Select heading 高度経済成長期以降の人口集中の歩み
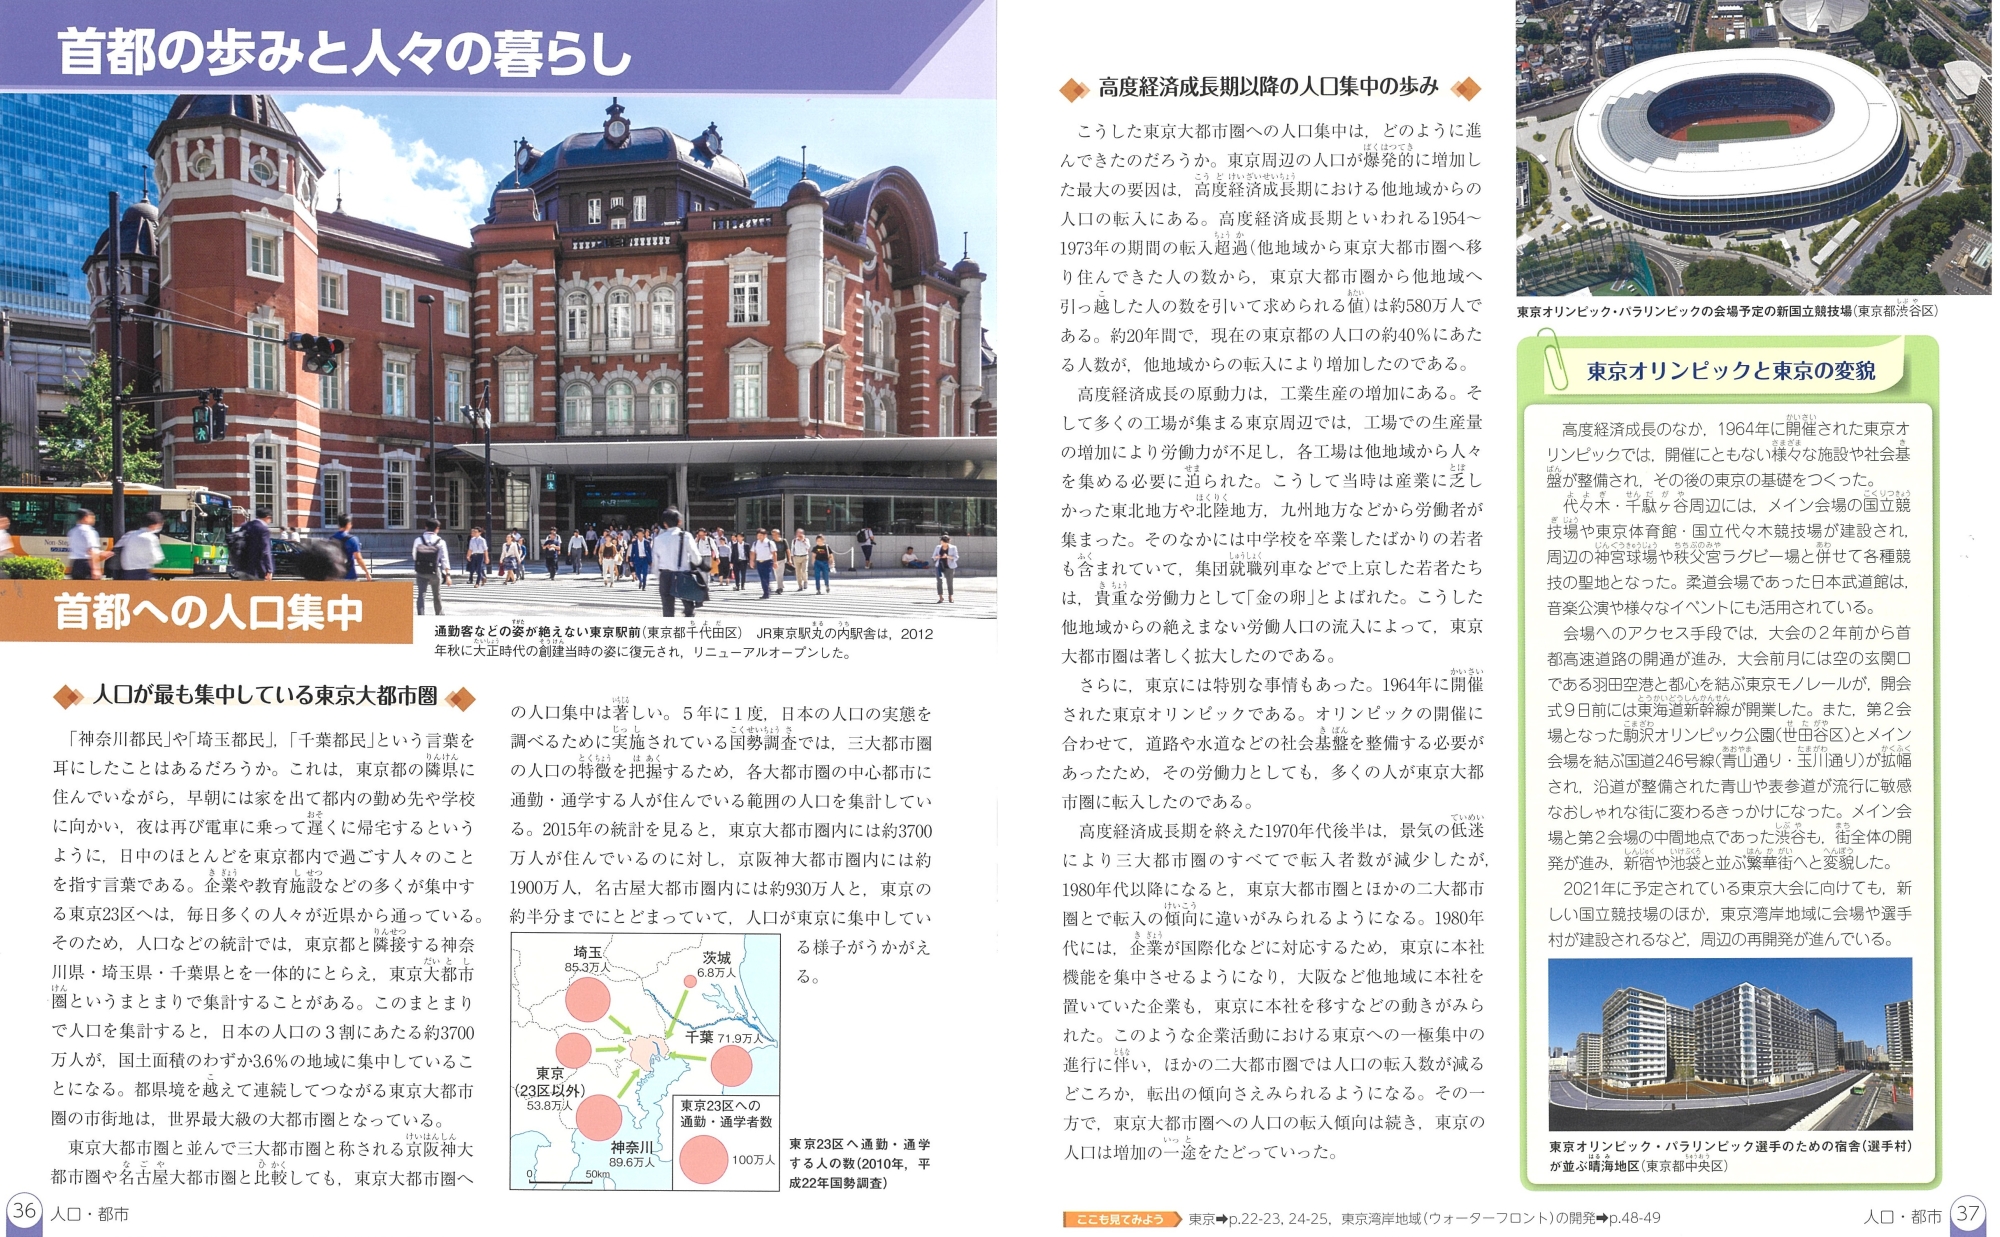This screenshot has width=2000, height=1237. (1269, 88)
